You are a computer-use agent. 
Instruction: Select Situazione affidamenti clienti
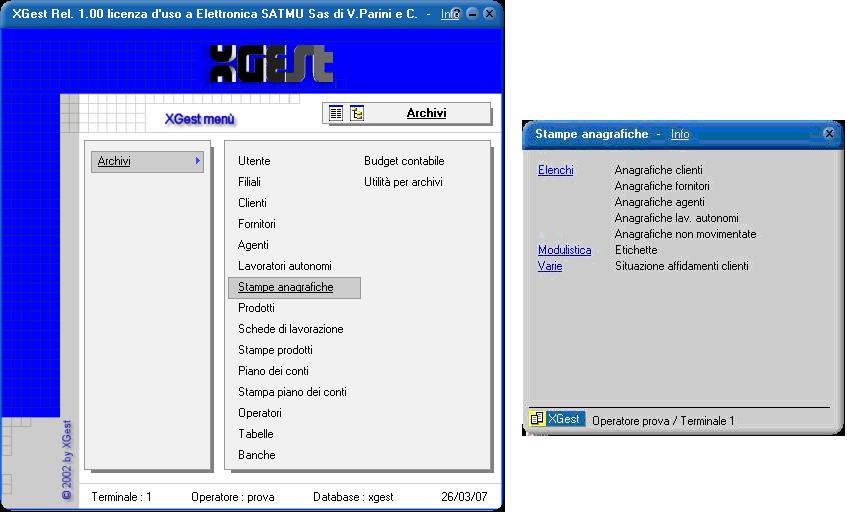point(682,266)
